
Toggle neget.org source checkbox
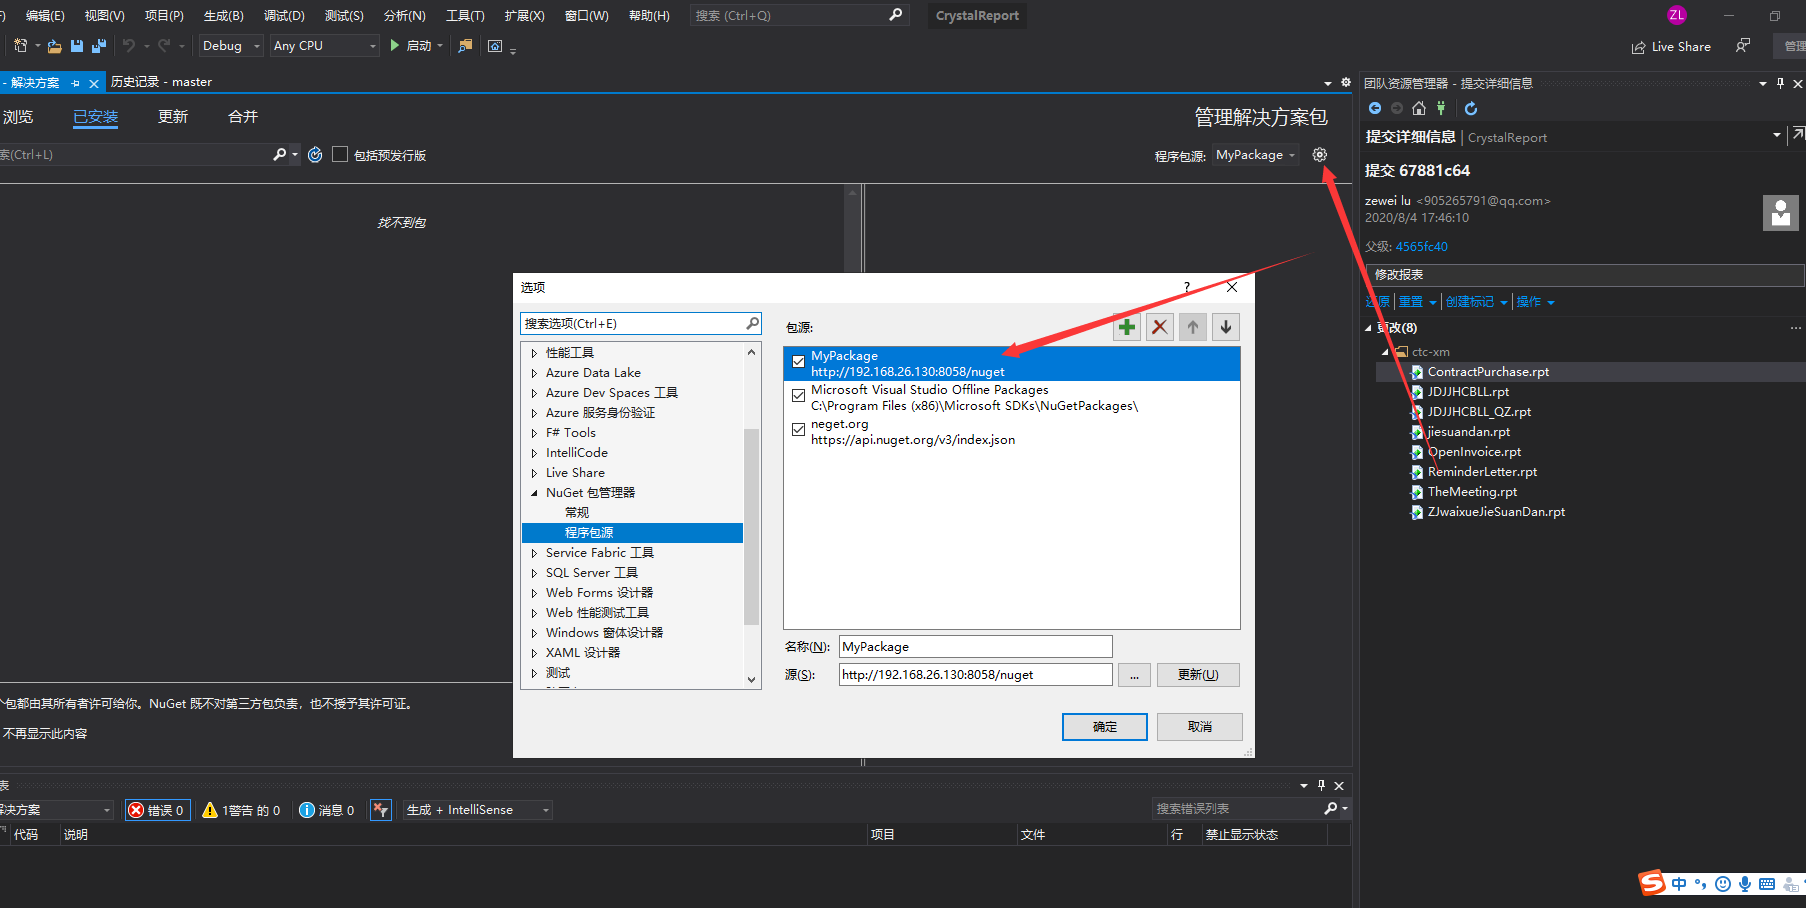click(798, 430)
